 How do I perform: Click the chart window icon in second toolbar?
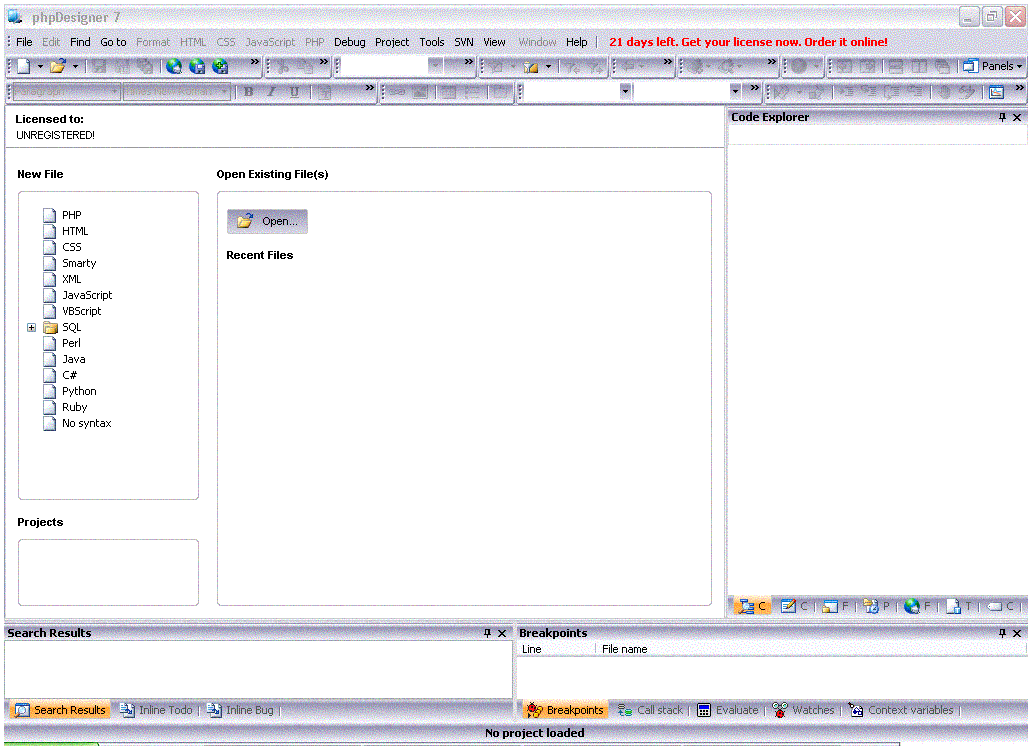[996, 92]
